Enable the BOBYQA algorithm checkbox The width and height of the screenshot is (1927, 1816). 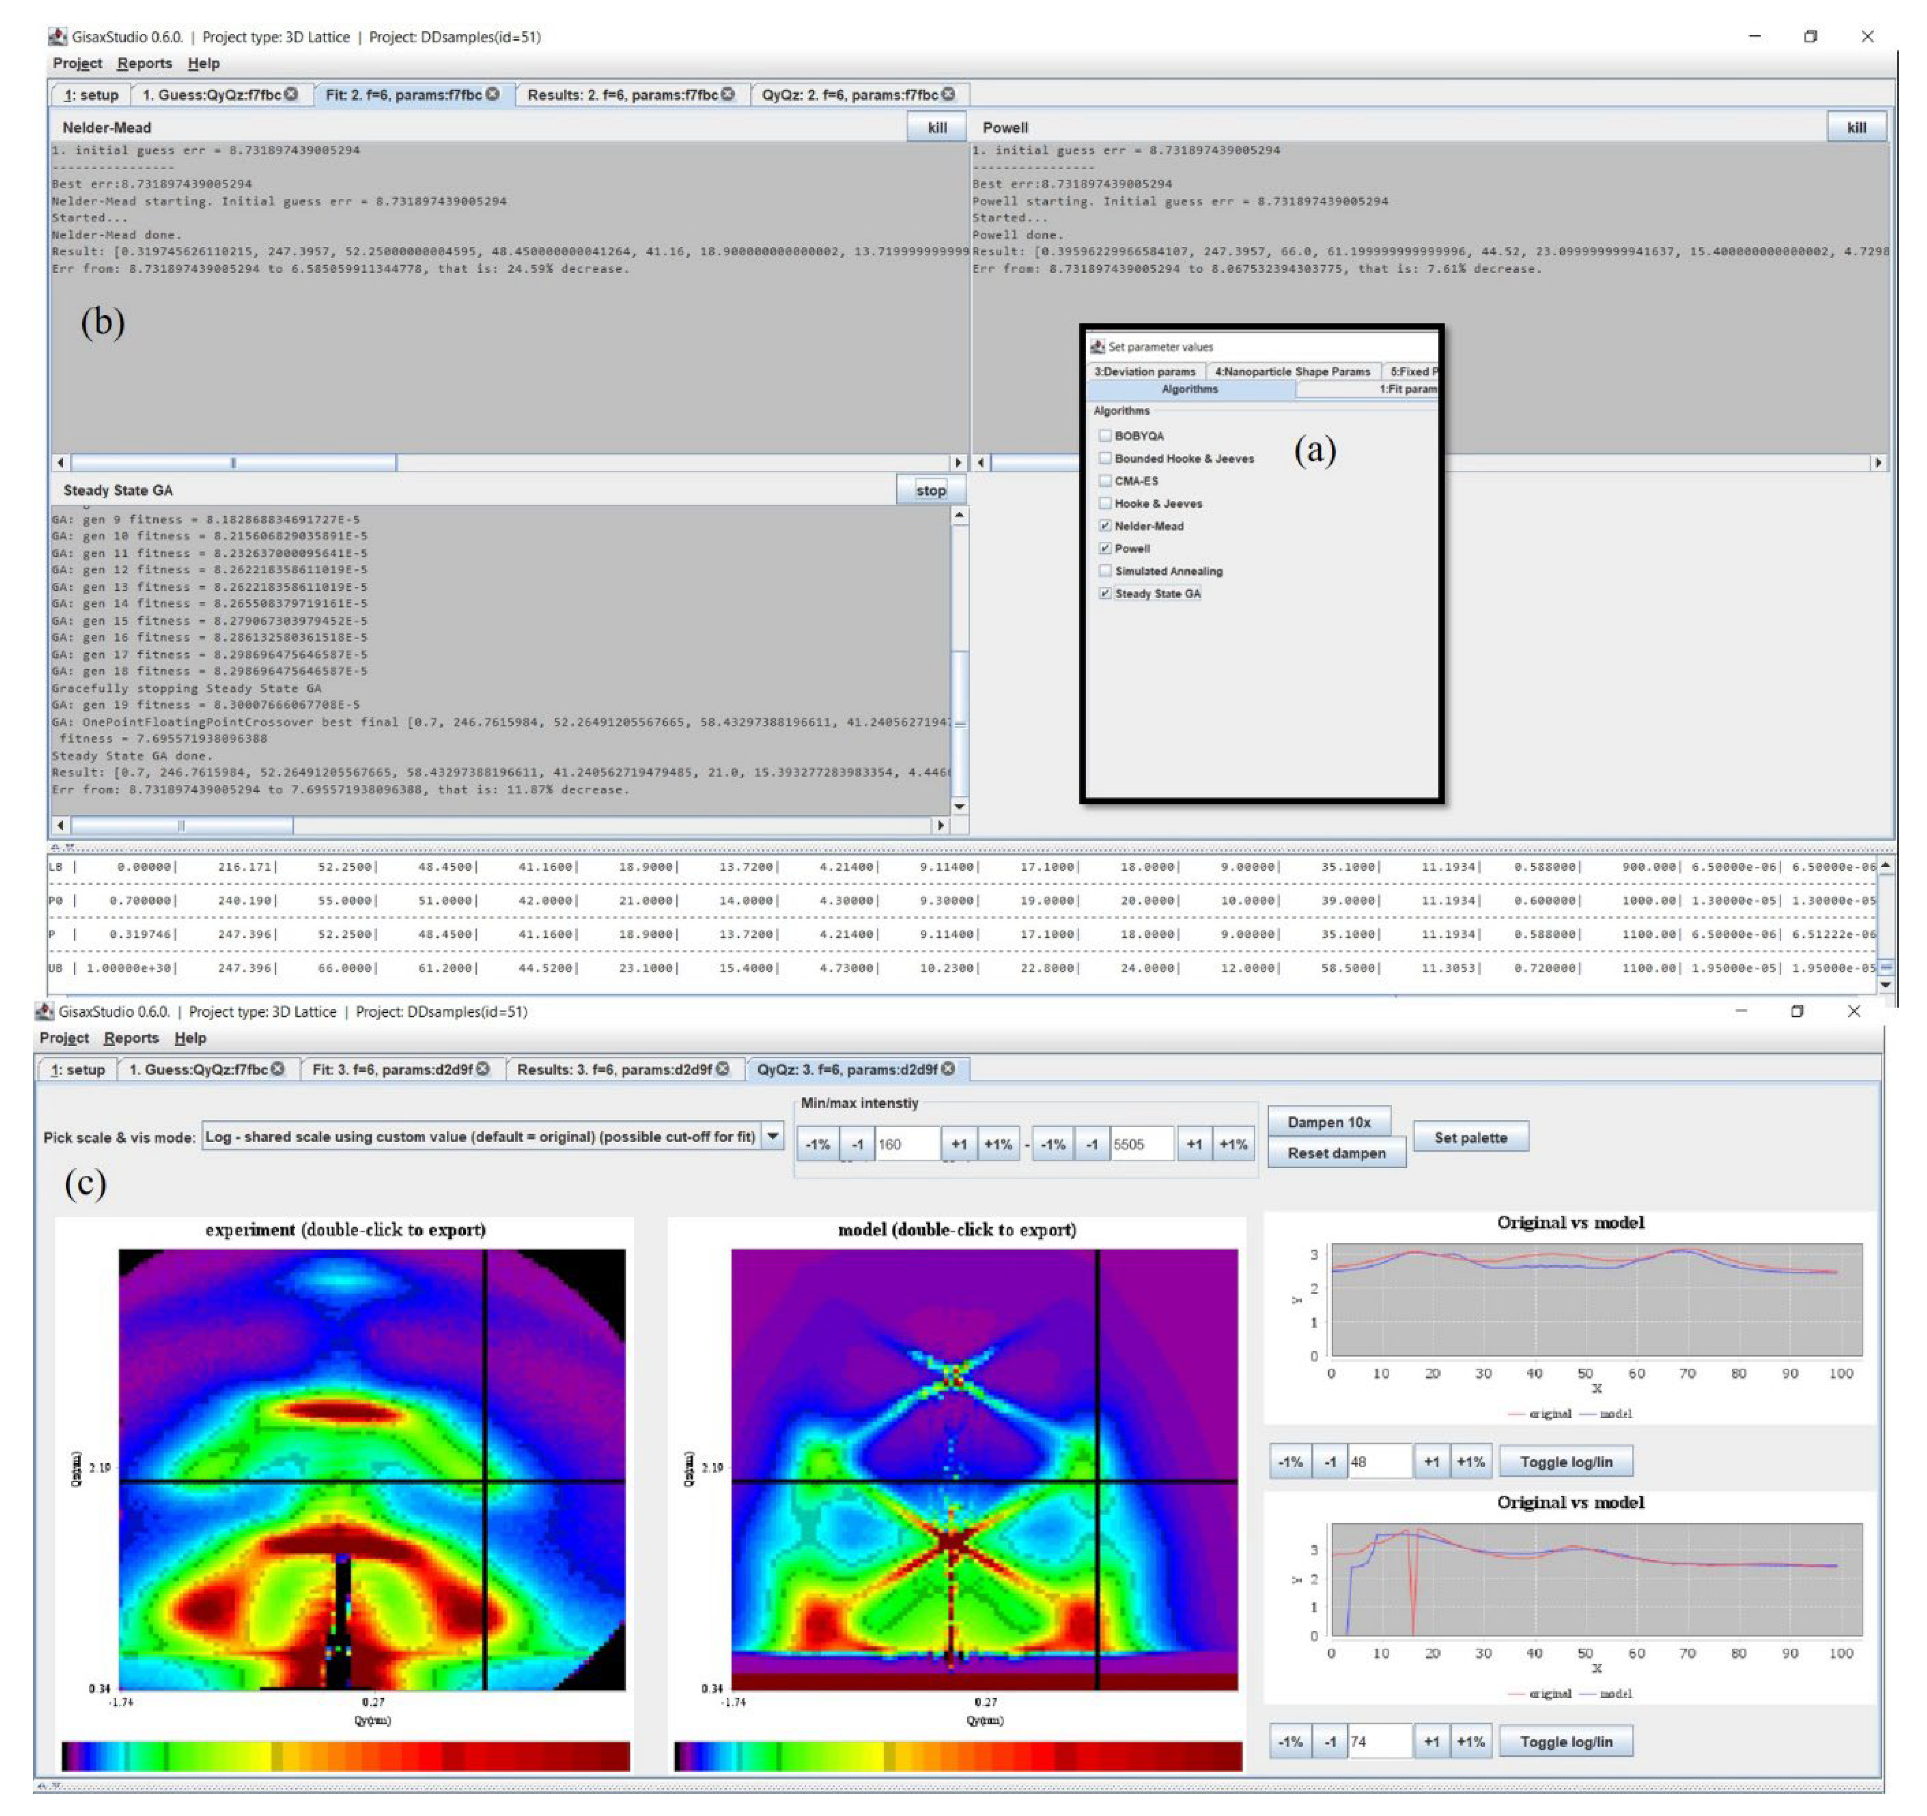(x=1105, y=436)
